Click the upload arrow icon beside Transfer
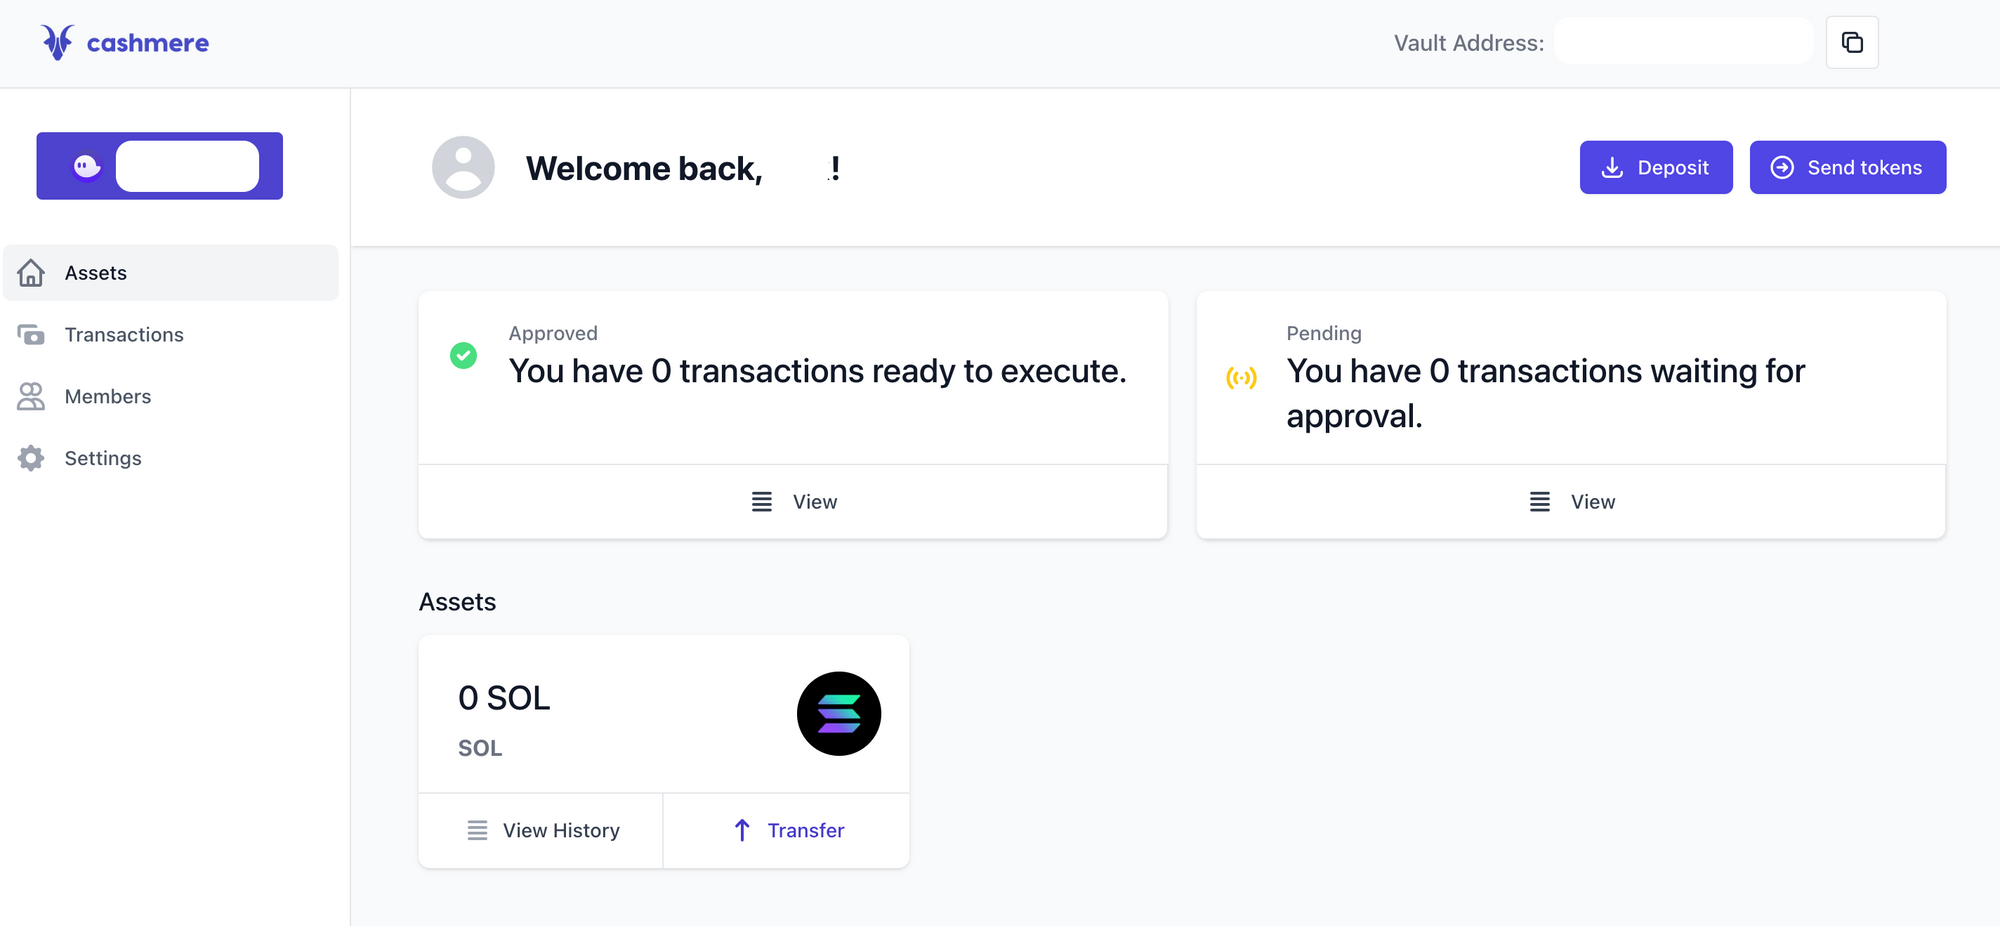 (x=741, y=830)
